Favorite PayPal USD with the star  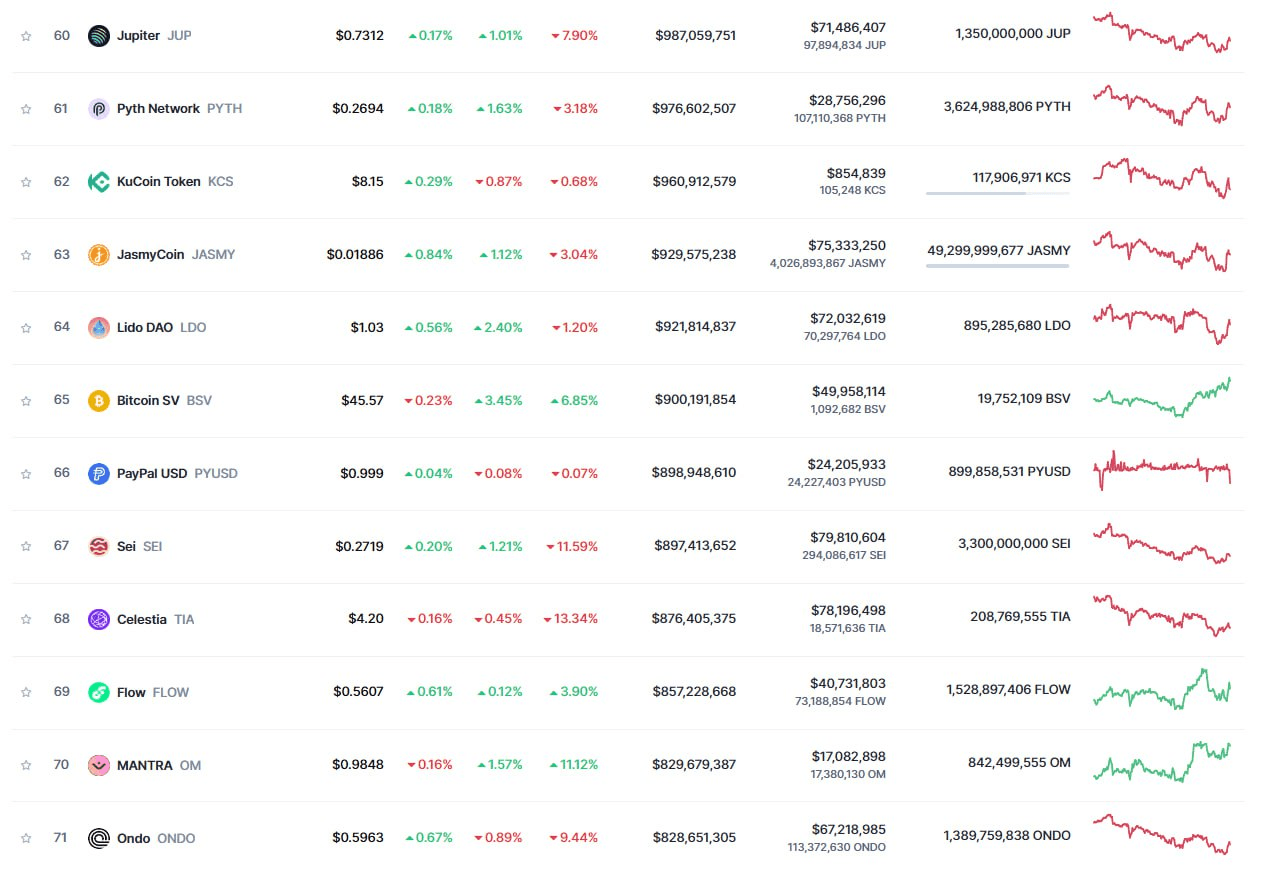26,474
